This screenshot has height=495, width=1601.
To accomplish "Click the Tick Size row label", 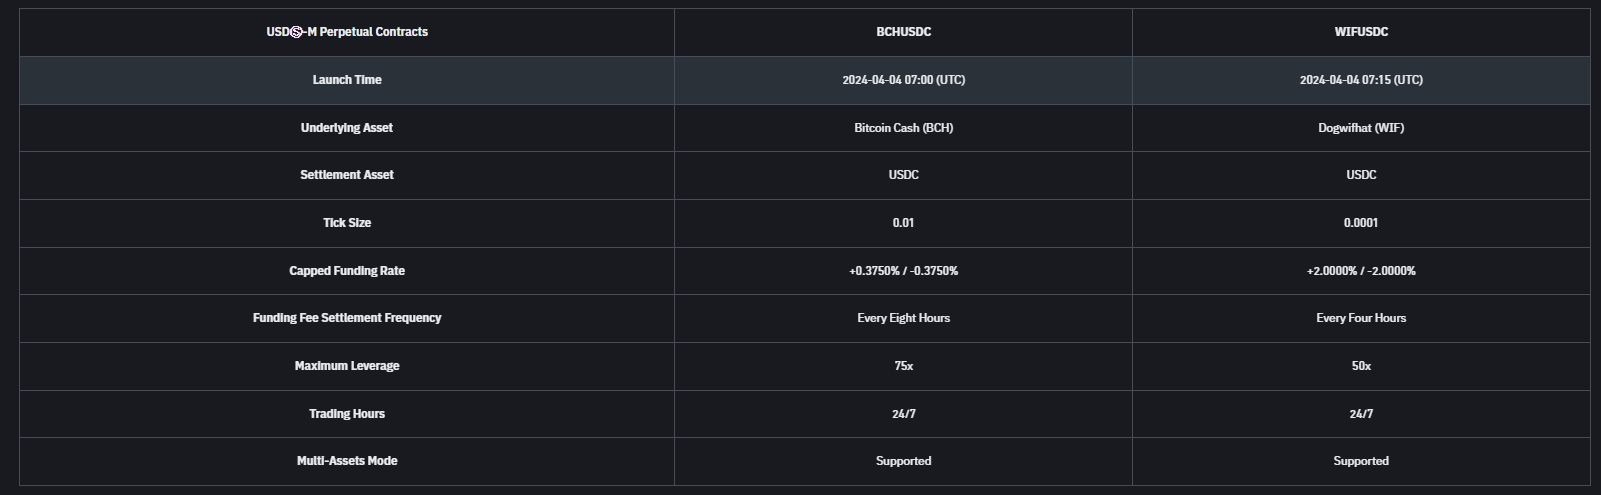I will pos(347,223).
